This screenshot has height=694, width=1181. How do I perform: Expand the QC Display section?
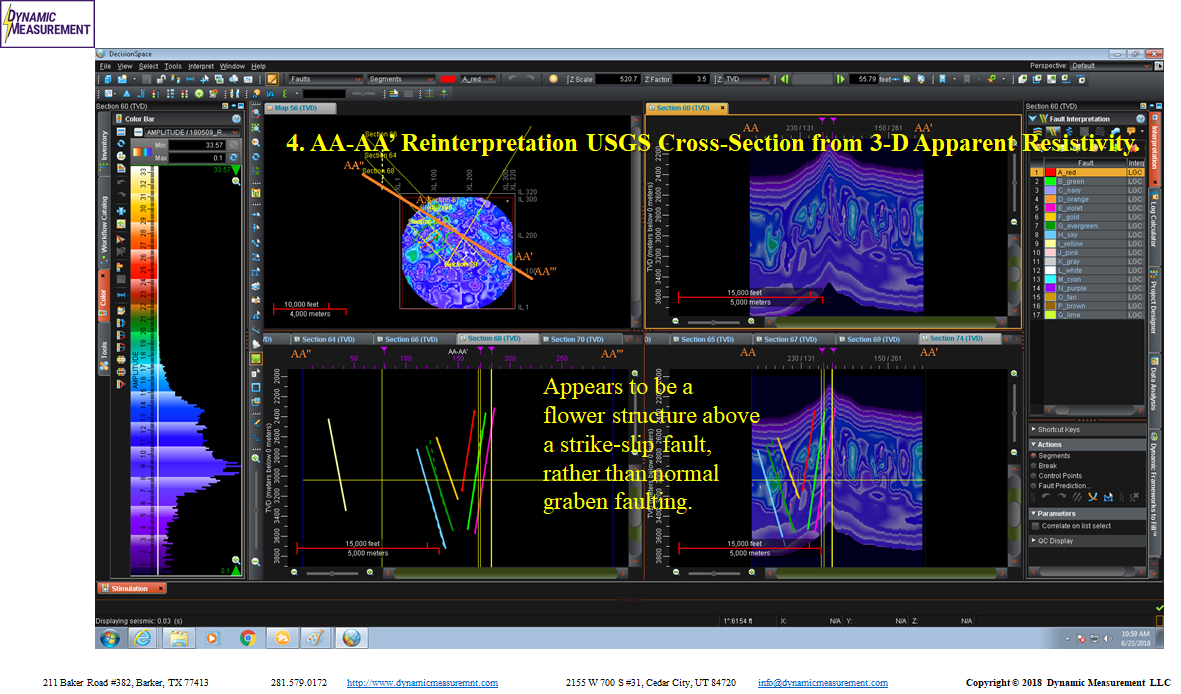click(1087, 541)
